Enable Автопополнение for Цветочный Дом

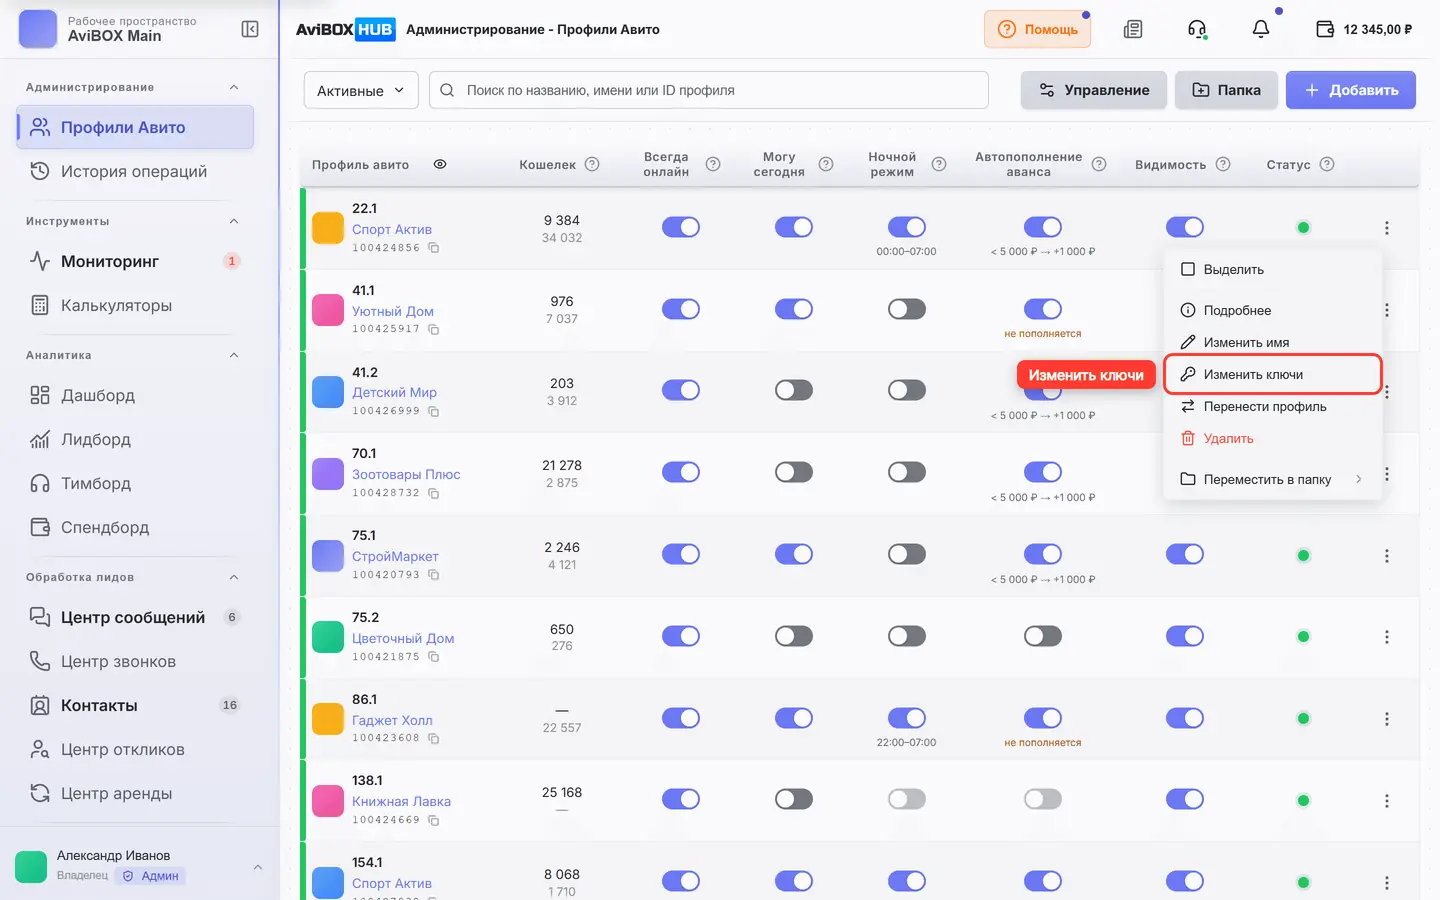click(1043, 636)
